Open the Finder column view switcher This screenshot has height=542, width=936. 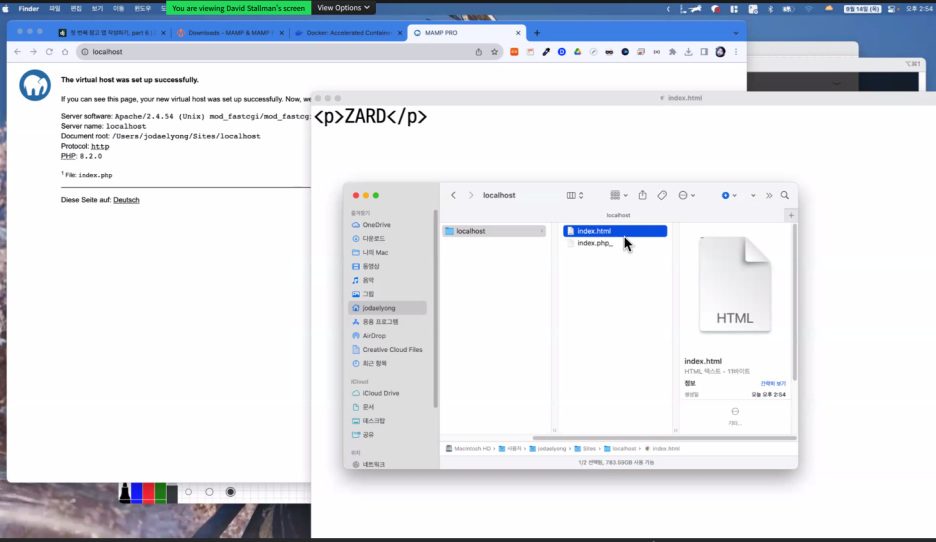point(574,195)
